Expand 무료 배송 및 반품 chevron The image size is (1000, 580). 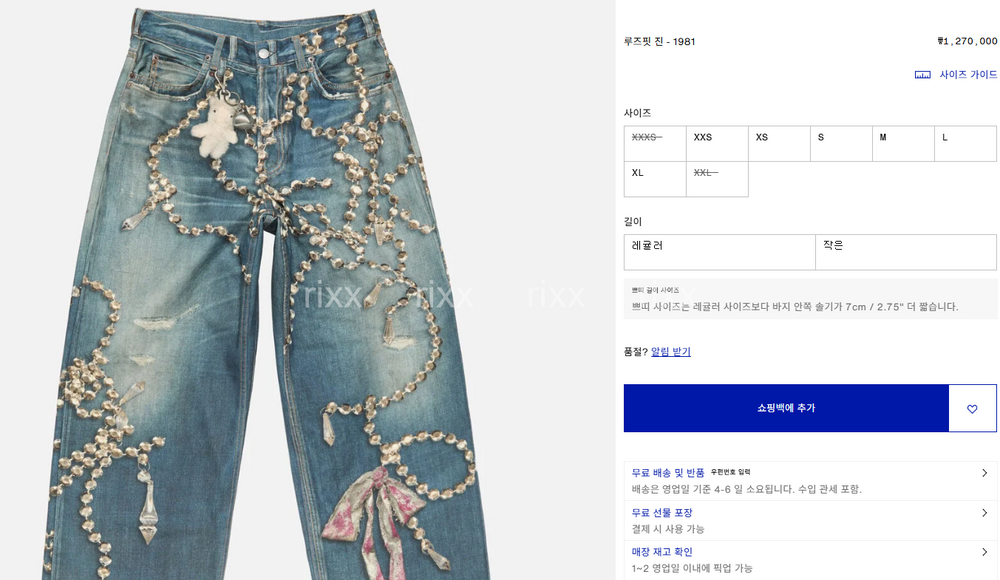984,473
